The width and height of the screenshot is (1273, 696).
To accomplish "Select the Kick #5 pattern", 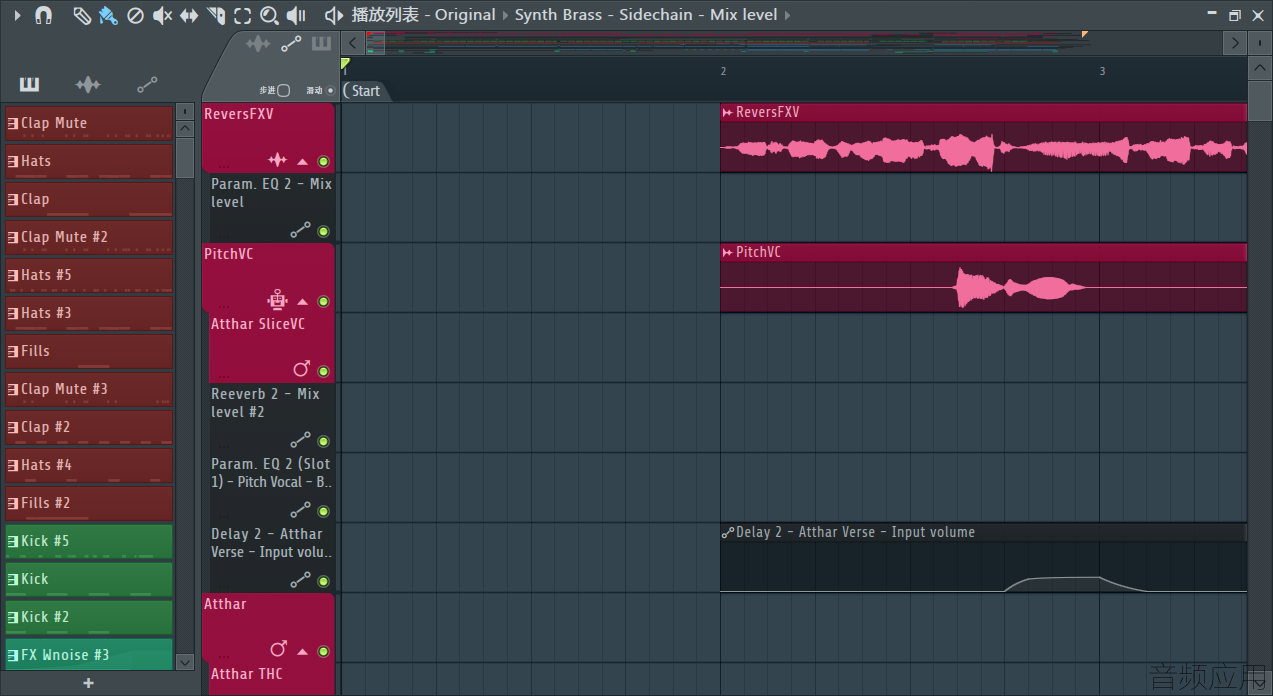I will [89, 541].
